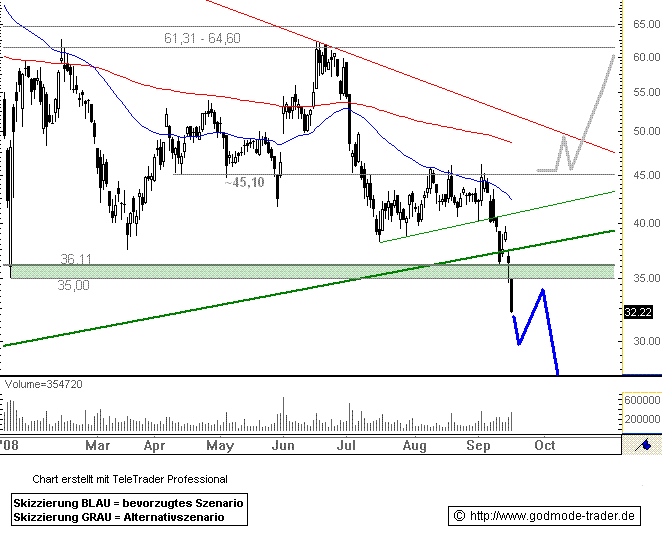Select the '35,00' support label

pyautogui.click(x=73, y=286)
